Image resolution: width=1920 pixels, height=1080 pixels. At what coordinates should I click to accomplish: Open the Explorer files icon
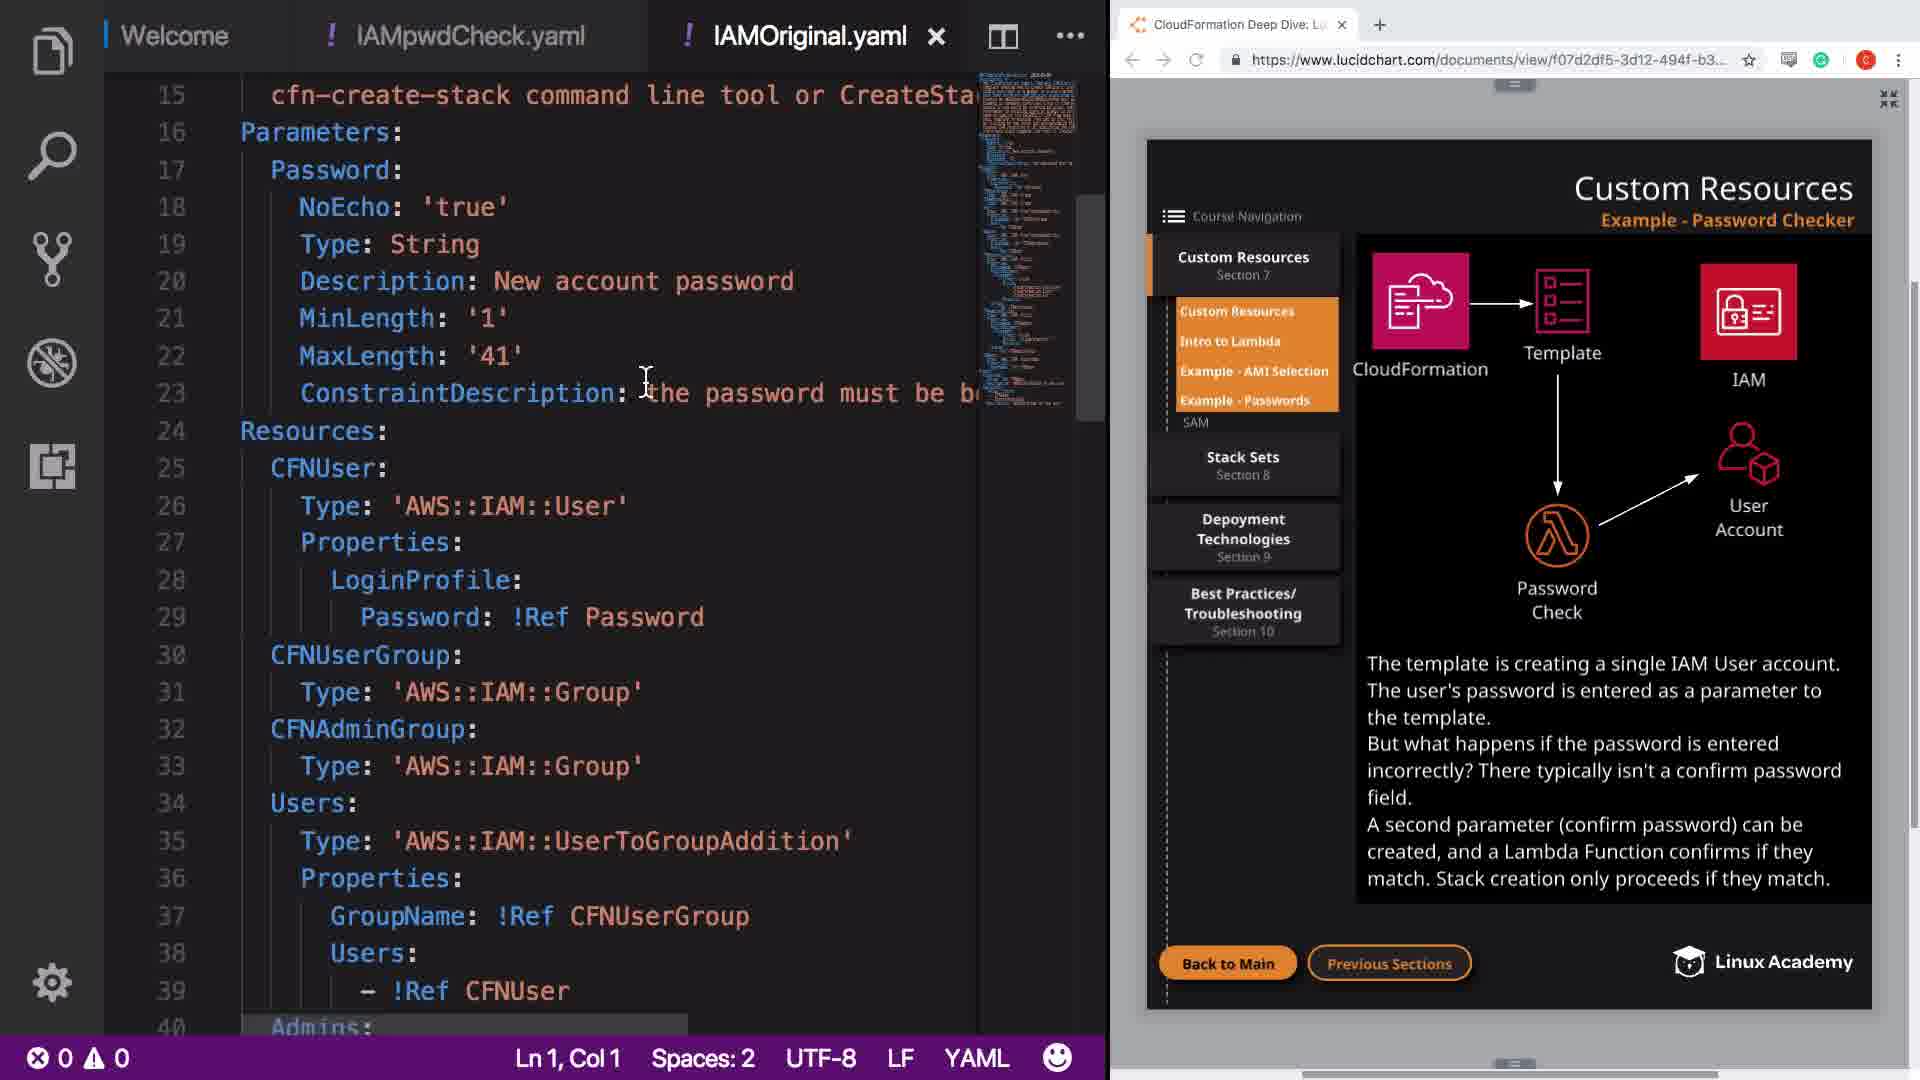(x=52, y=52)
